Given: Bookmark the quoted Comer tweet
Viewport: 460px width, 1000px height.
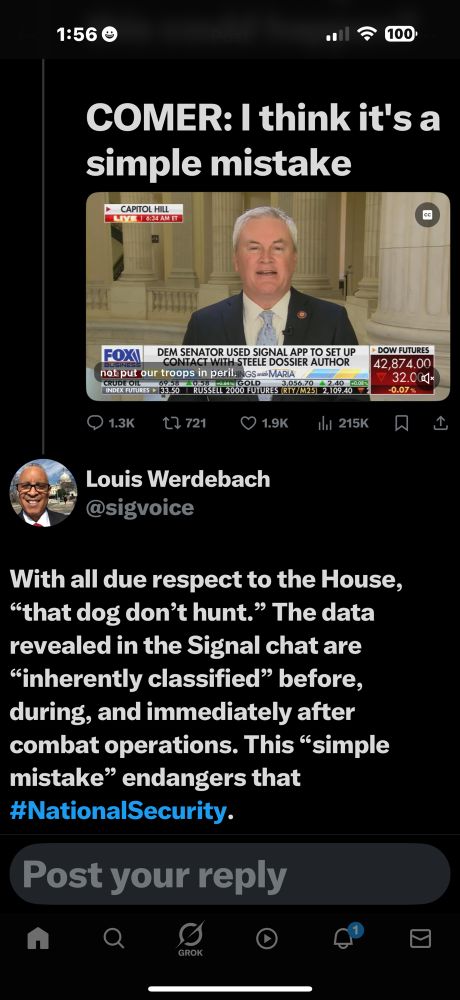Looking at the screenshot, I should [401, 423].
